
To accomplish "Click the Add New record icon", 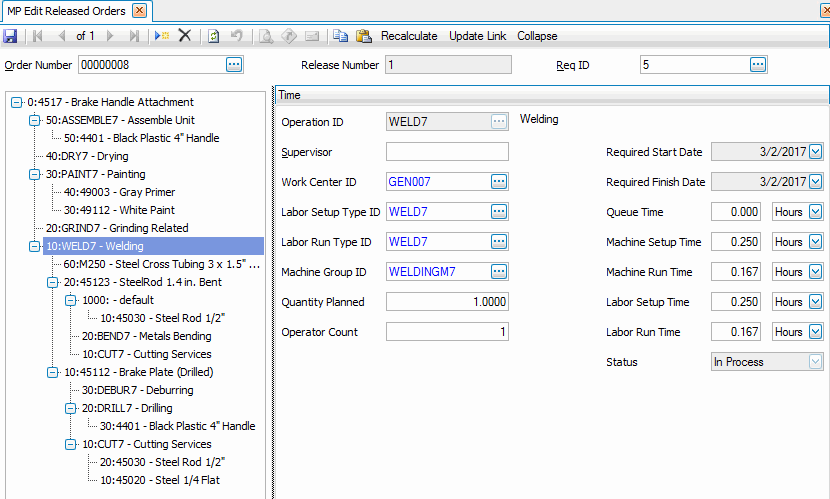I will 161,36.
